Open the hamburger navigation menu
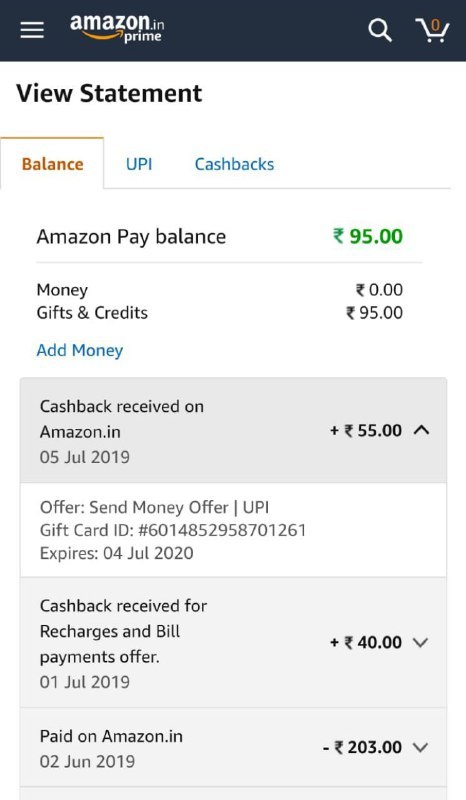This screenshot has height=800, width=466. 32,31
